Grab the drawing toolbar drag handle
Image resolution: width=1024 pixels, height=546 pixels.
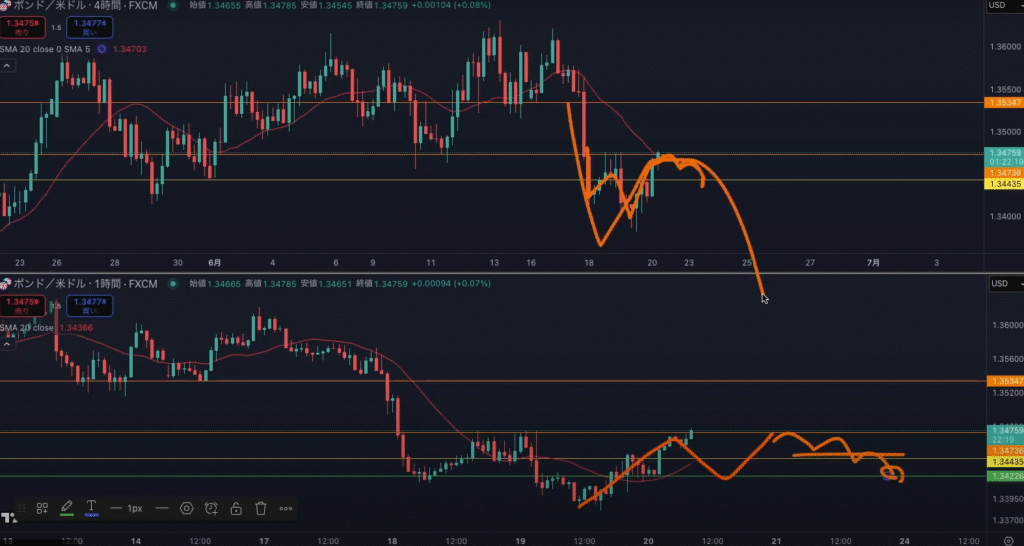pos(22,508)
